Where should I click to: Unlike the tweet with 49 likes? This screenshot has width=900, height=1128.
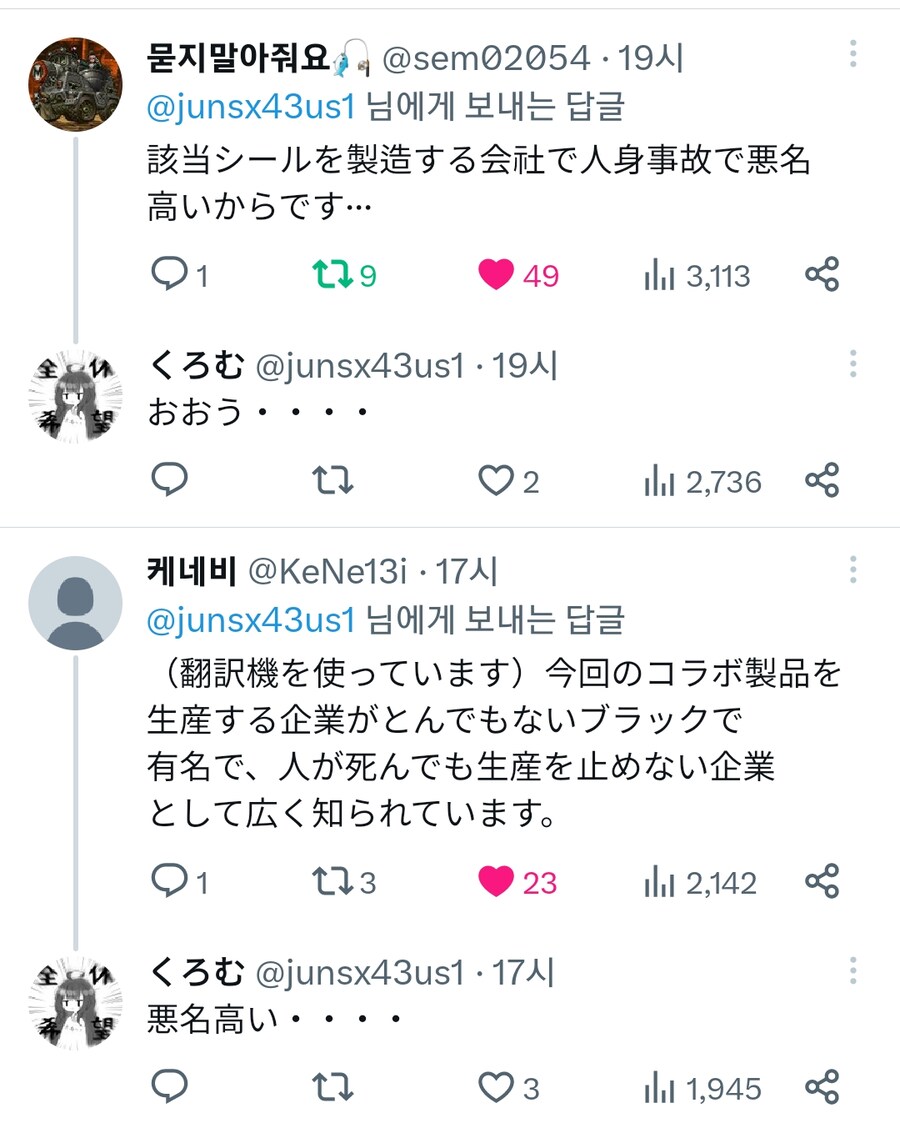(496, 275)
